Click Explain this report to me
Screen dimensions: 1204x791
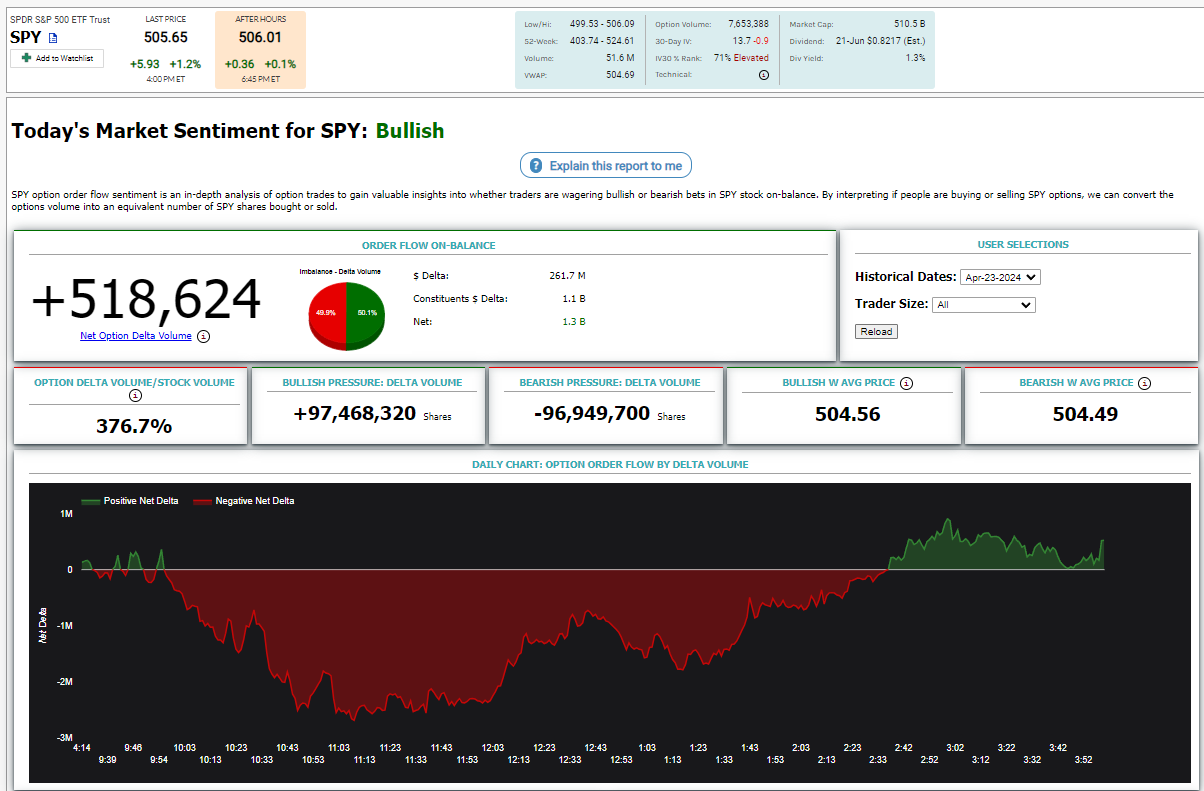coord(606,166)
